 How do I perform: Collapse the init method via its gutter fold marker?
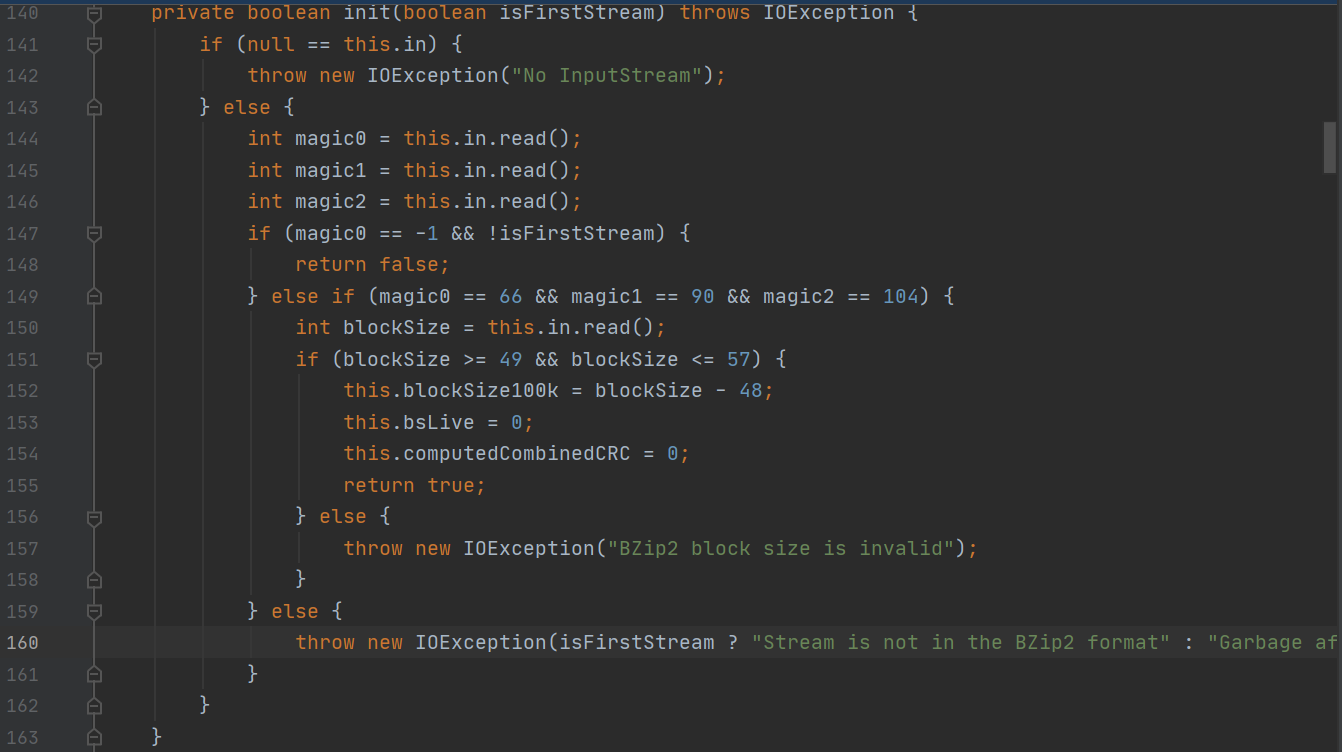(93, 13)
